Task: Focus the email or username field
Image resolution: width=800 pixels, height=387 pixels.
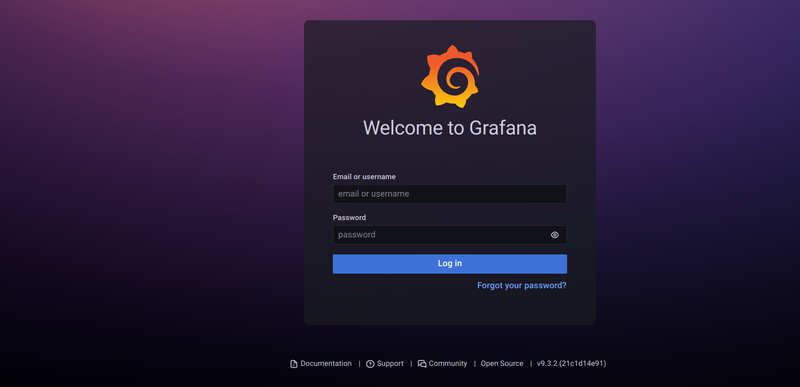Action: (x=449, y=194)
